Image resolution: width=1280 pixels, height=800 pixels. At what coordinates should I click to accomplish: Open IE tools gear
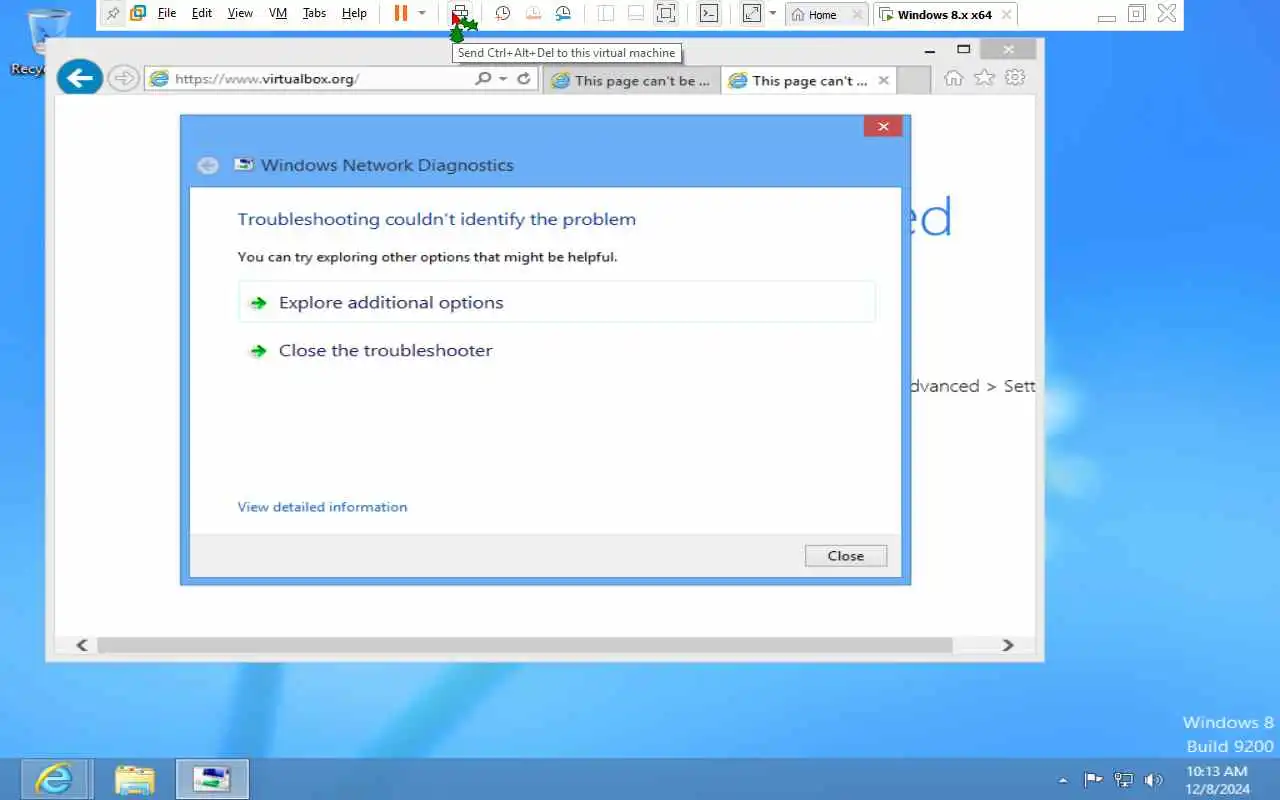point(1015,78)
